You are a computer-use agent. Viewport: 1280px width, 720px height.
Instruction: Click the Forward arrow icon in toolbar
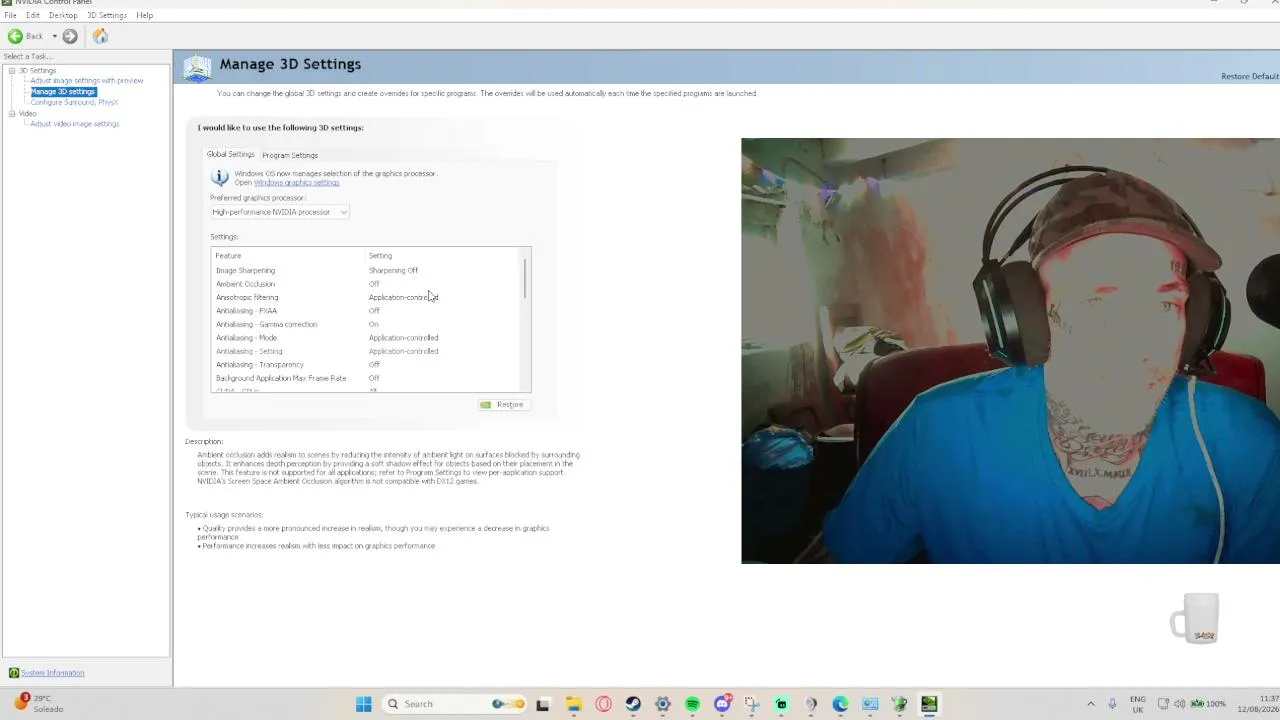[70, 36]
